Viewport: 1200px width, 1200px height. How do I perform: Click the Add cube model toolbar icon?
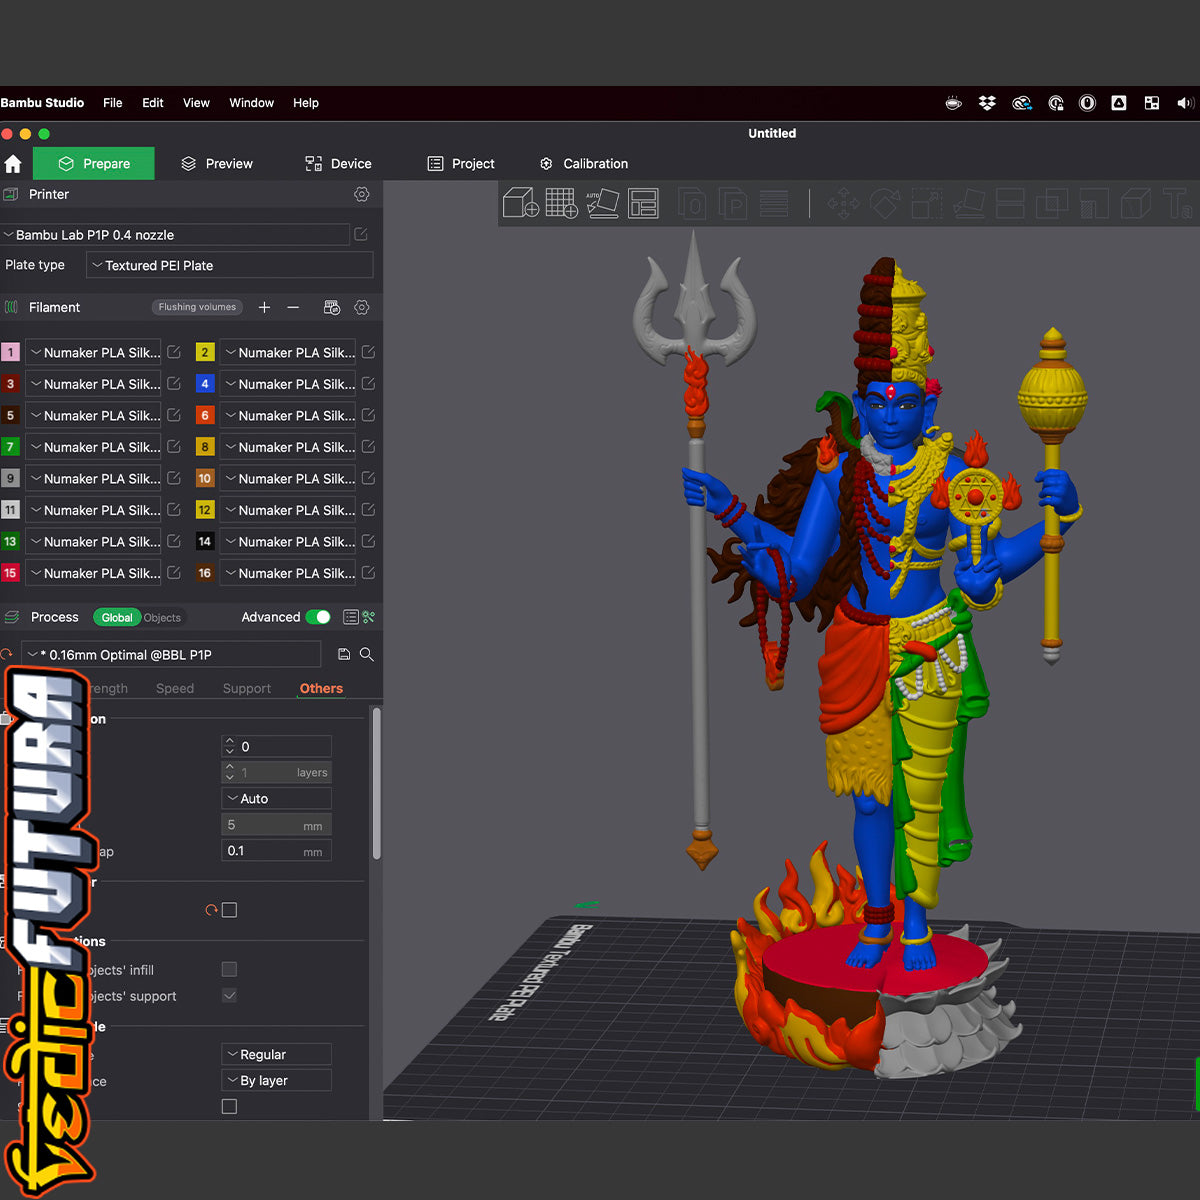coord(520,203)
